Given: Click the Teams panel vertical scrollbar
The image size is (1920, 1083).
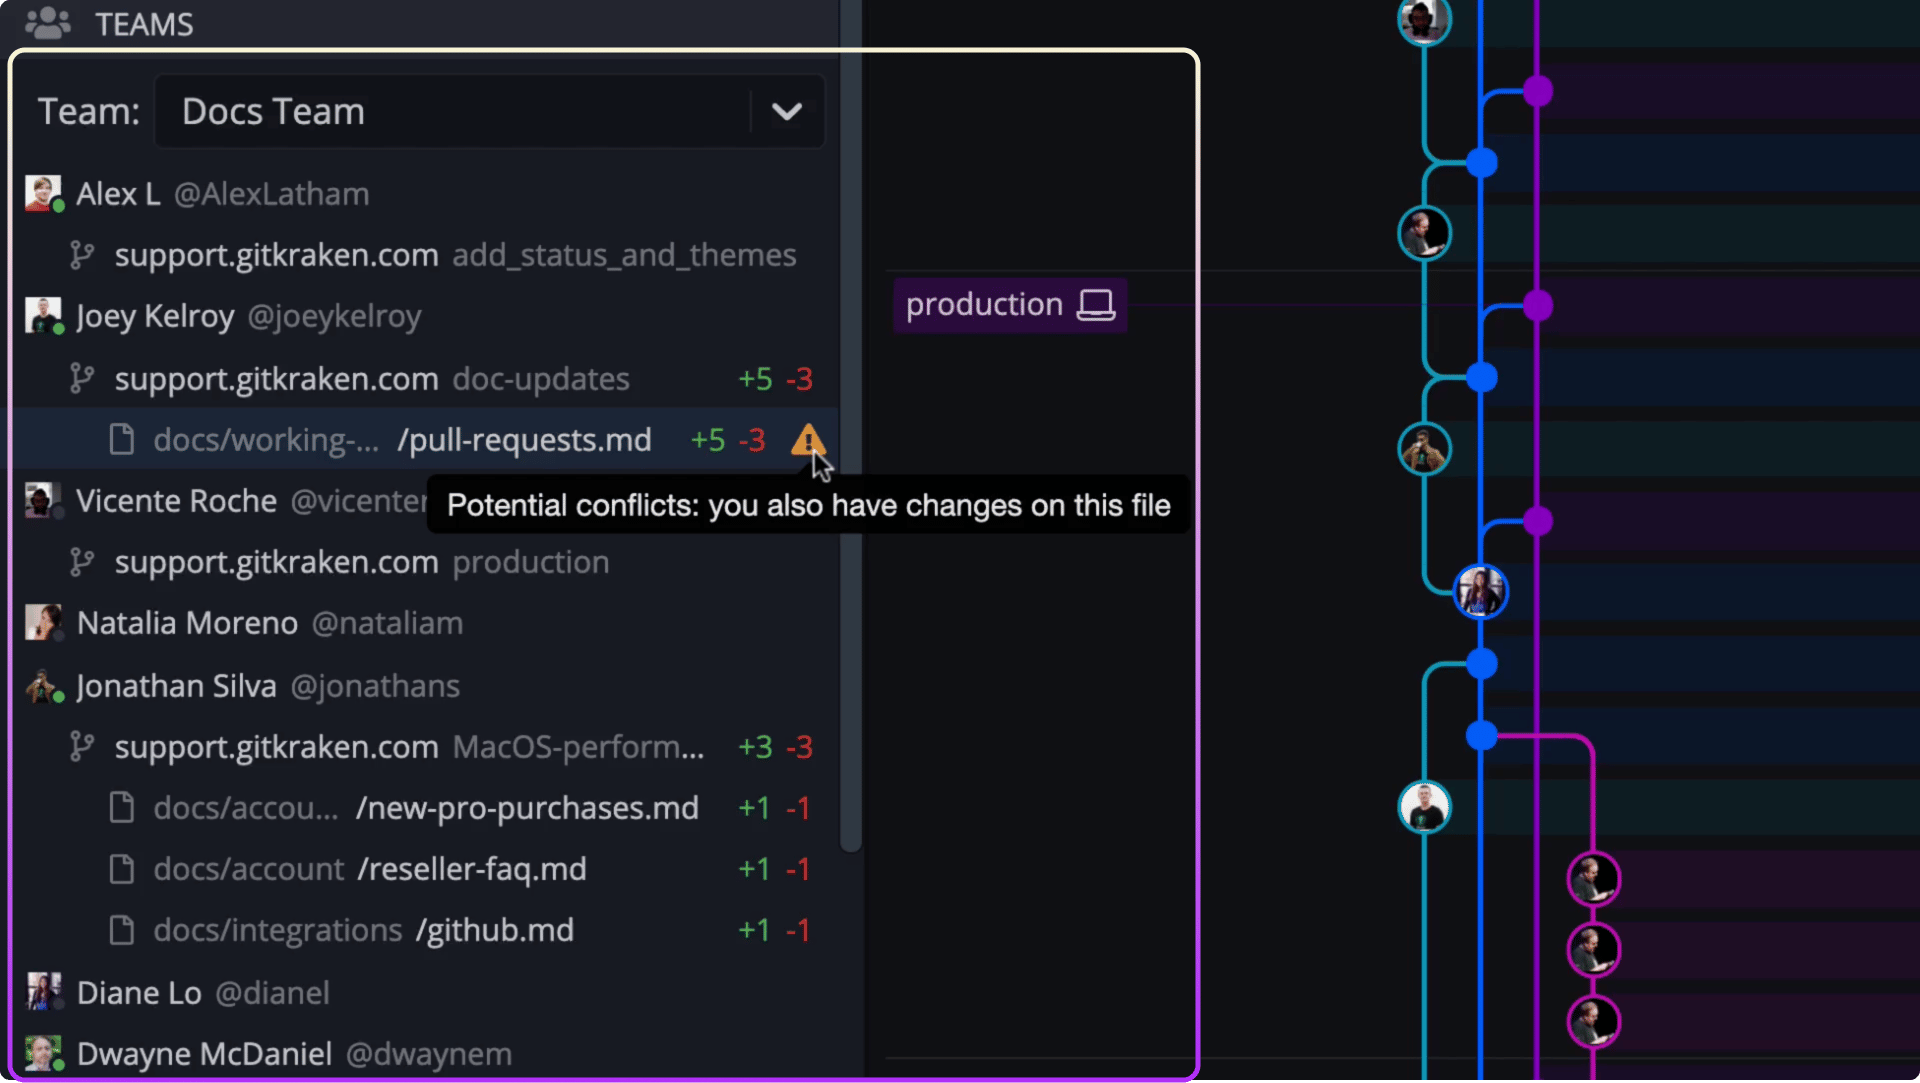Looking at the screenshot, I should (x=851, y=425).
